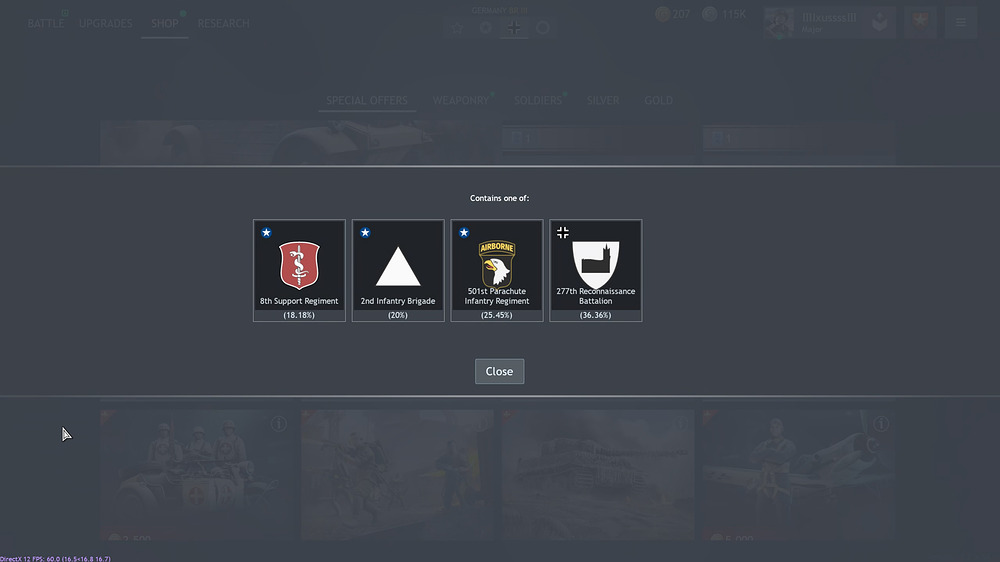
Task: Open the hamburger main menu
Action: tap(961, 23)
